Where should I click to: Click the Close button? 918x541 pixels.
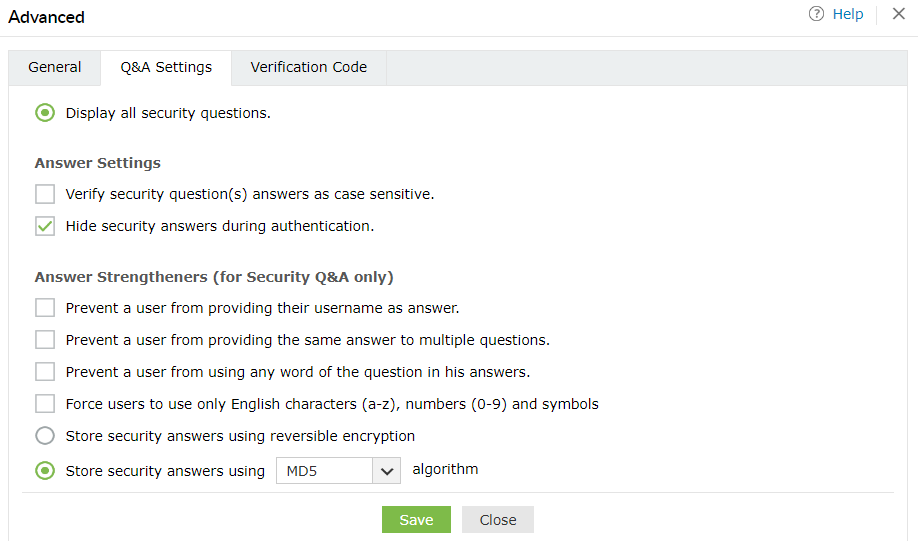497,520
